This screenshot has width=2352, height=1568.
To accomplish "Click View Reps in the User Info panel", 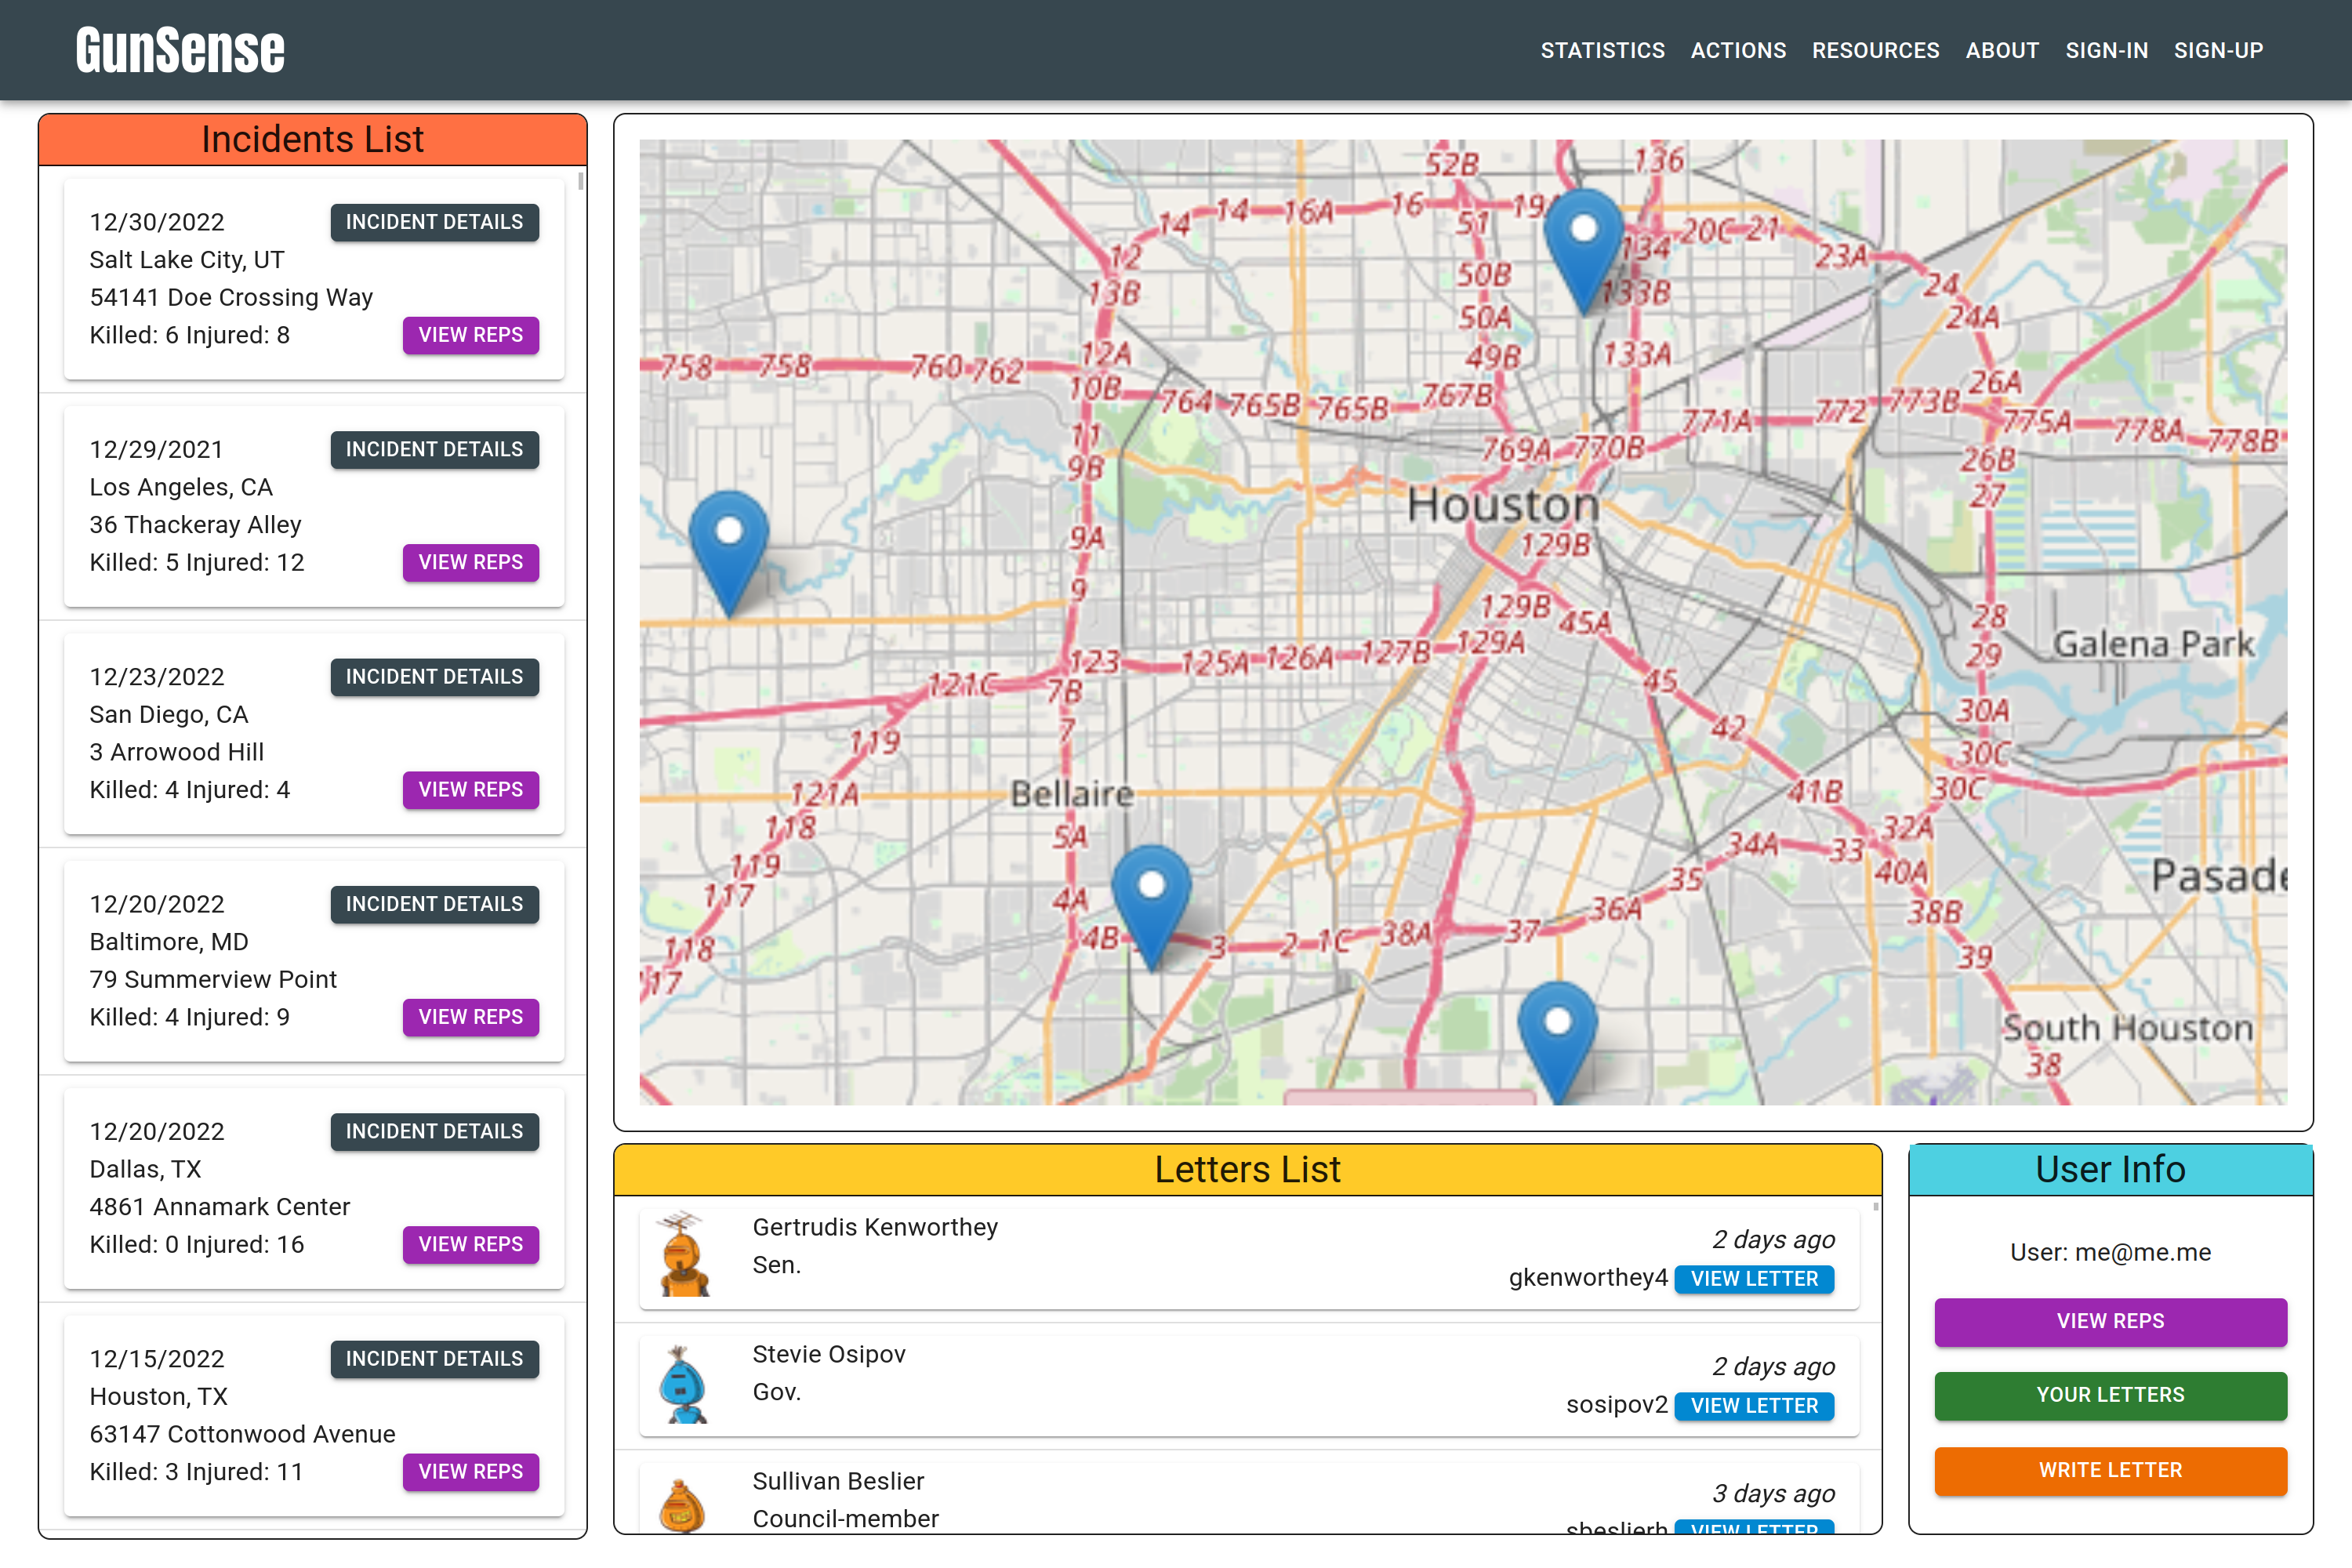I will coord(2110,1321).
